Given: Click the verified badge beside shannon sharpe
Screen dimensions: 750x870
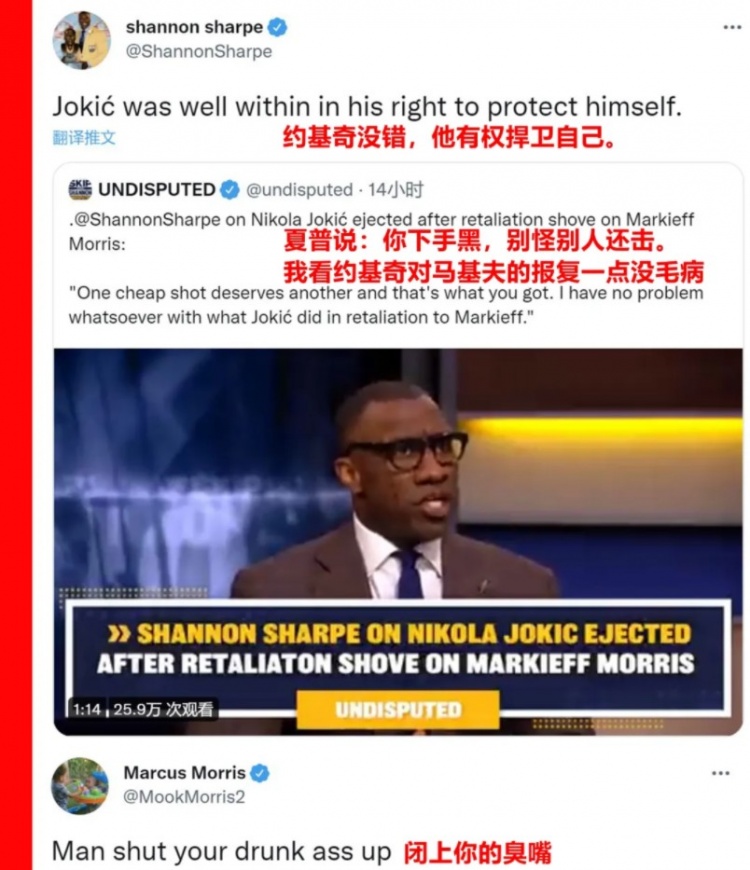Looking at the screenshot, I should pyautogui.click(x=277, y=27).
